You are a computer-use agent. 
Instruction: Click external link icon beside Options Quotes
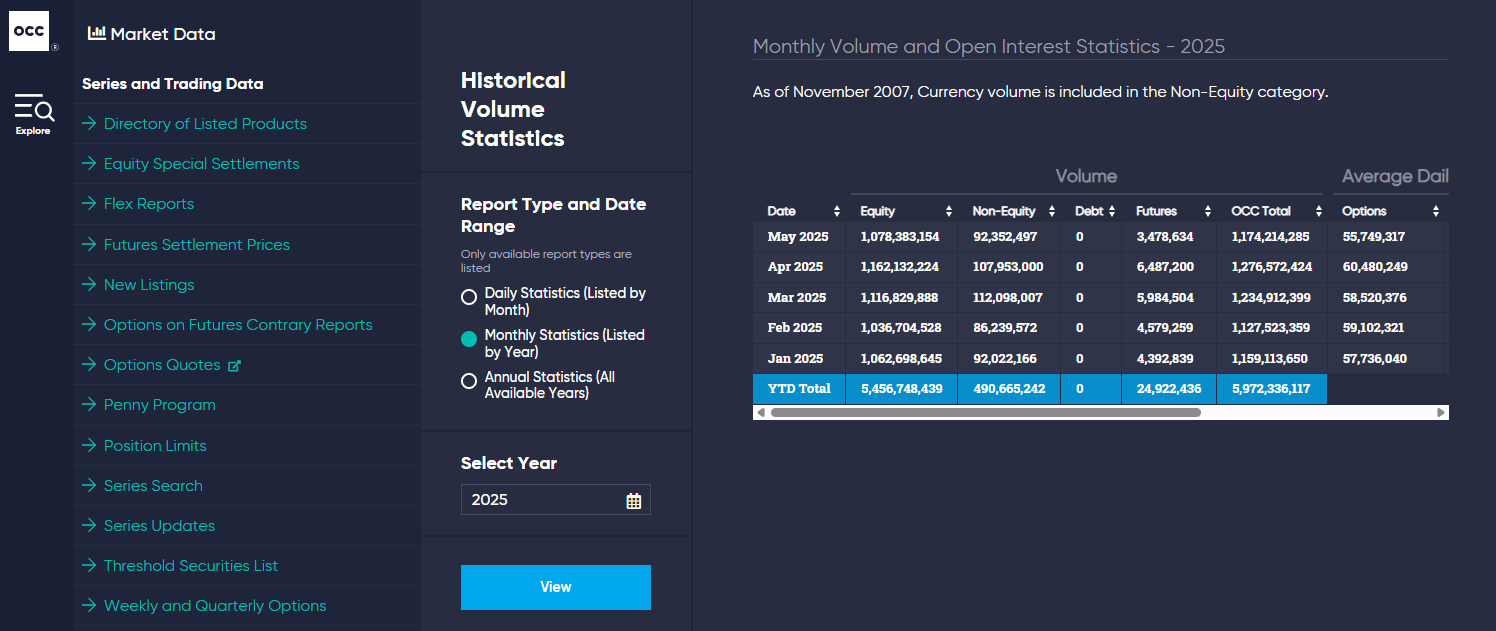tap(235, 366)
